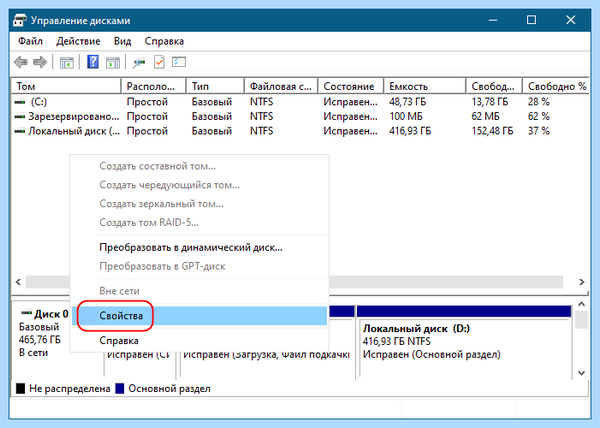This screenshot has height=428, width=600.
Task: Click Вне сети context menu entry
Action: click(199, 291)
